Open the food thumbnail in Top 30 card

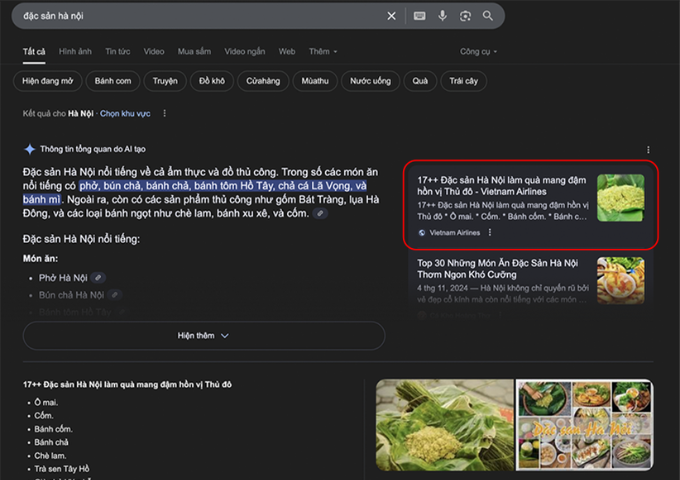pyautogui.click(x=621, y=281)
